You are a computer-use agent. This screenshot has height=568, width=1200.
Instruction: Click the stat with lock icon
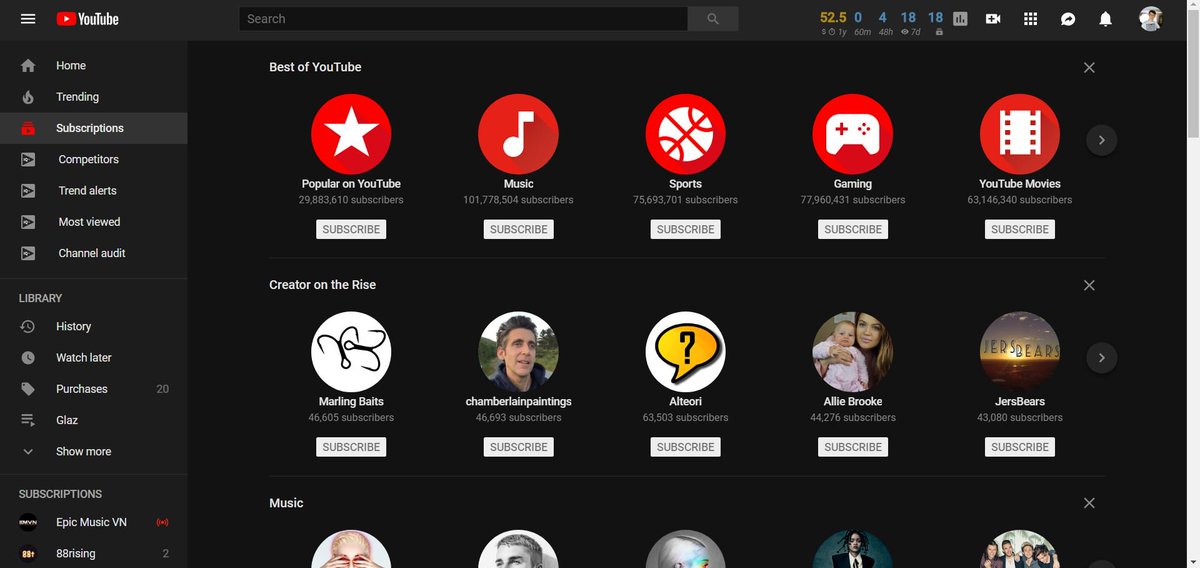click(x=936, y=23)
